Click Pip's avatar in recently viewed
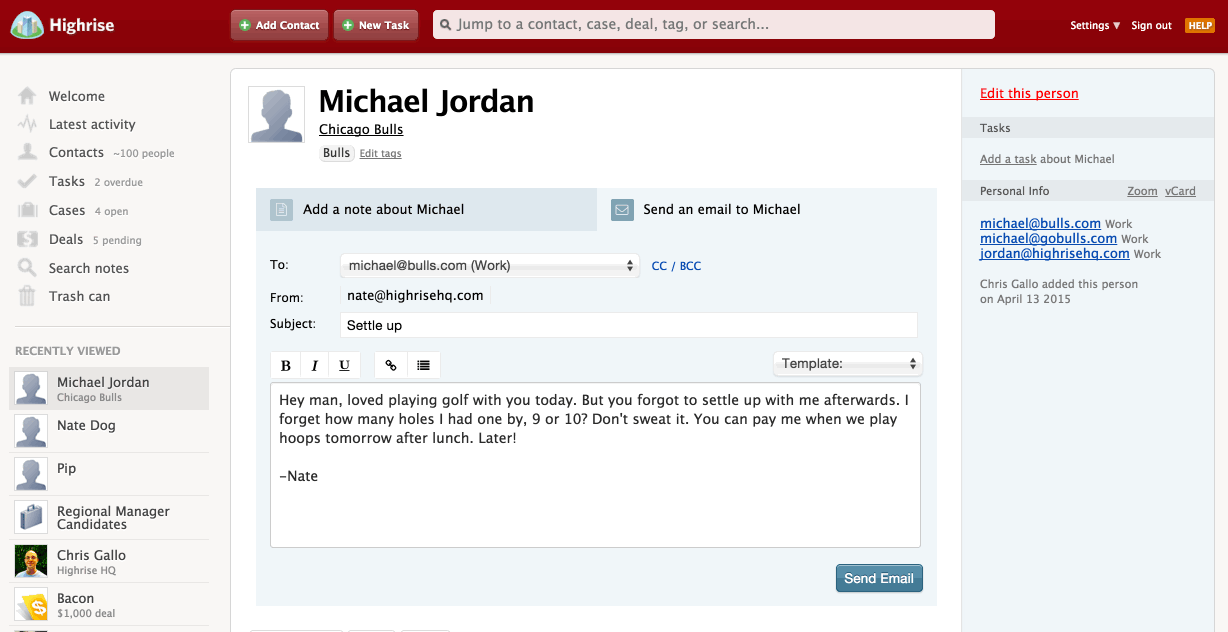1228x632 pixels. point(31,474)
